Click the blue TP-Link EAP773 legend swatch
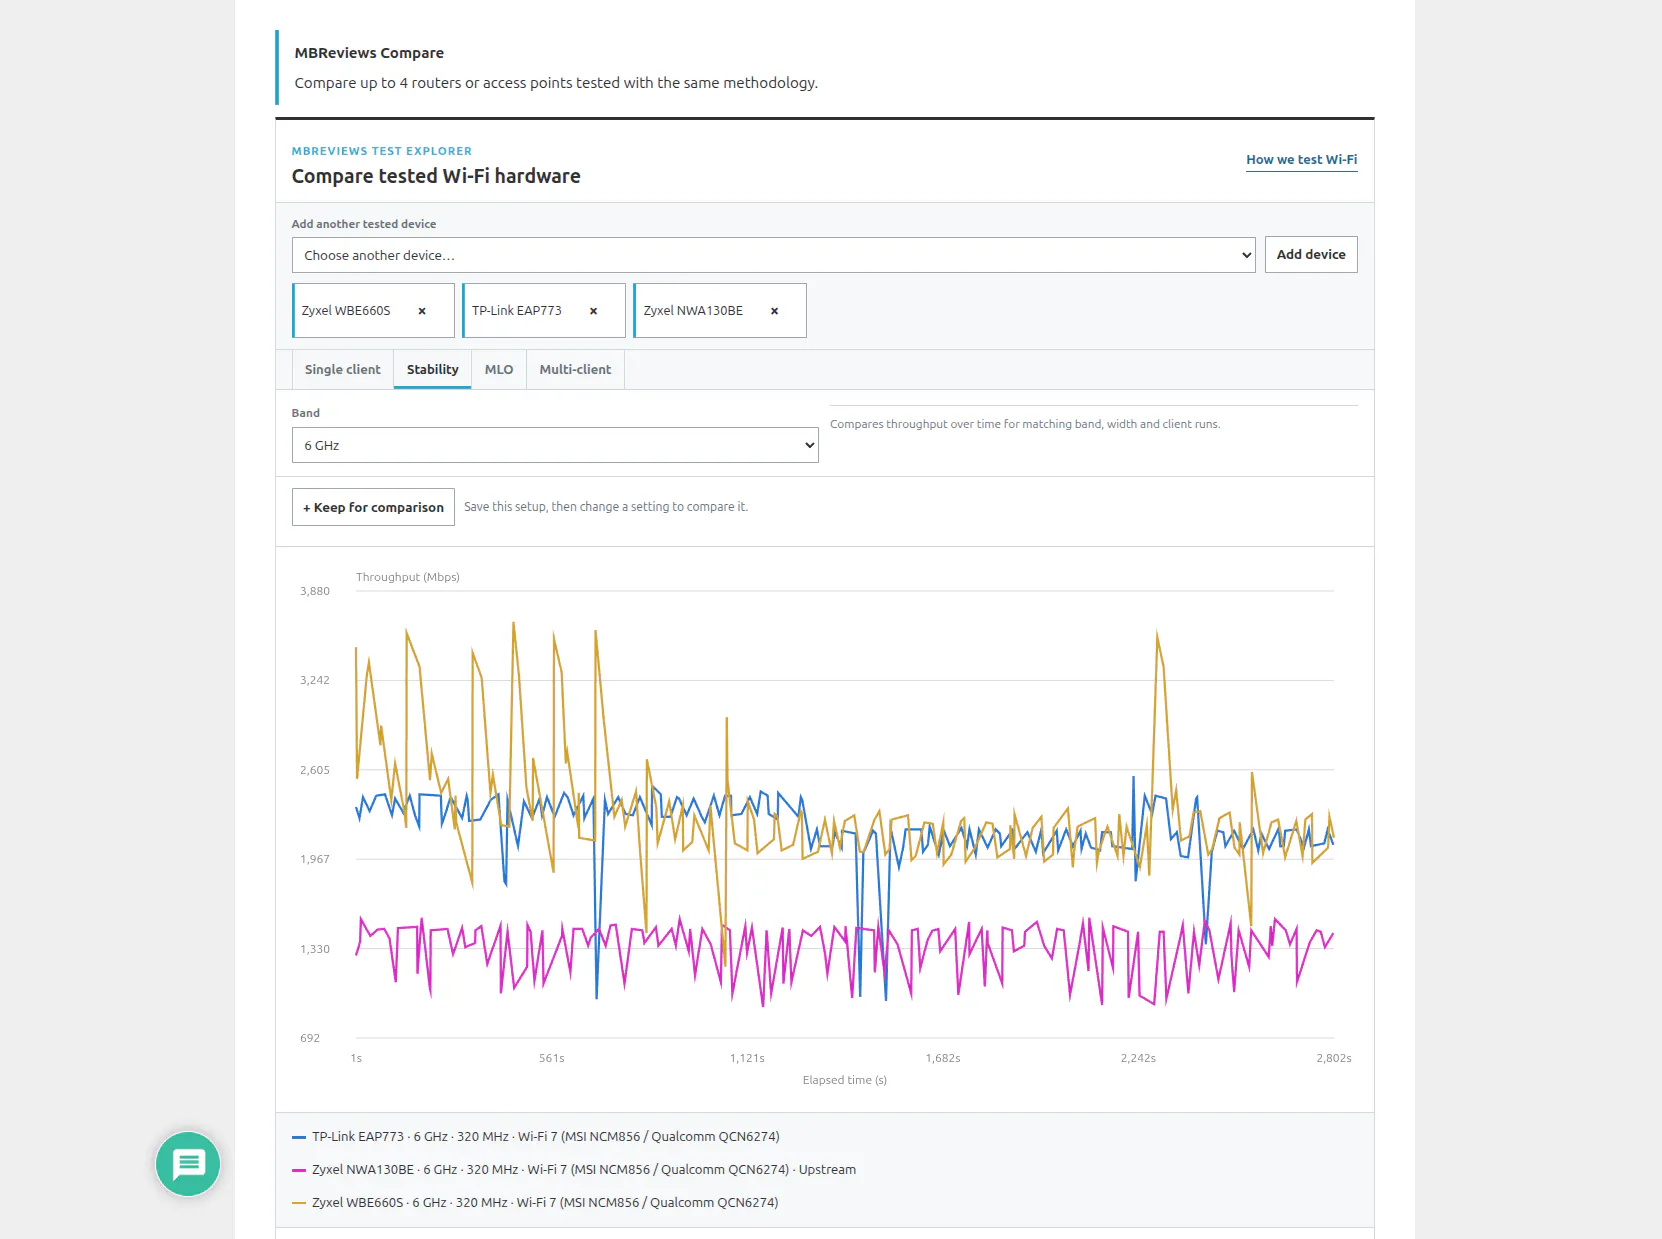 tap(298, 1137)
